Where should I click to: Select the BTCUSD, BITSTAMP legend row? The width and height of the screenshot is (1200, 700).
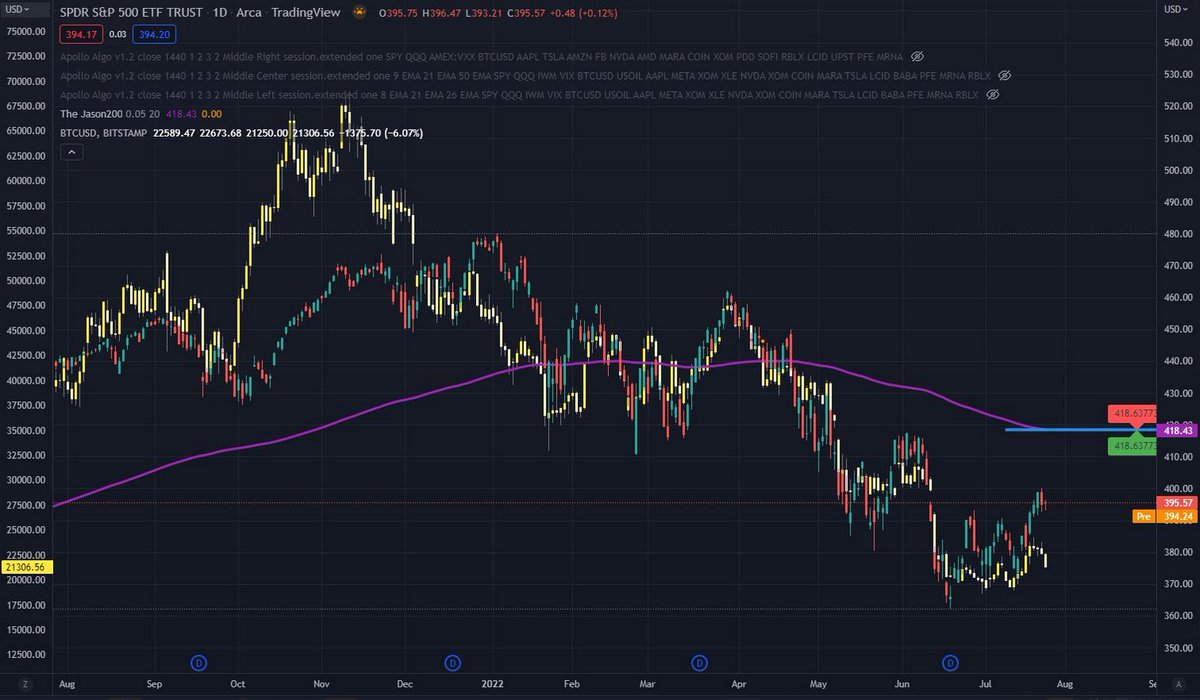(243, 132)
